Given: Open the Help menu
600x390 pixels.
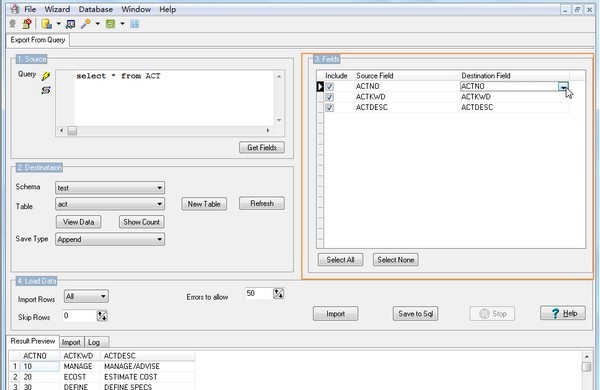Looking at the screenshot, I should coord(168,9).
